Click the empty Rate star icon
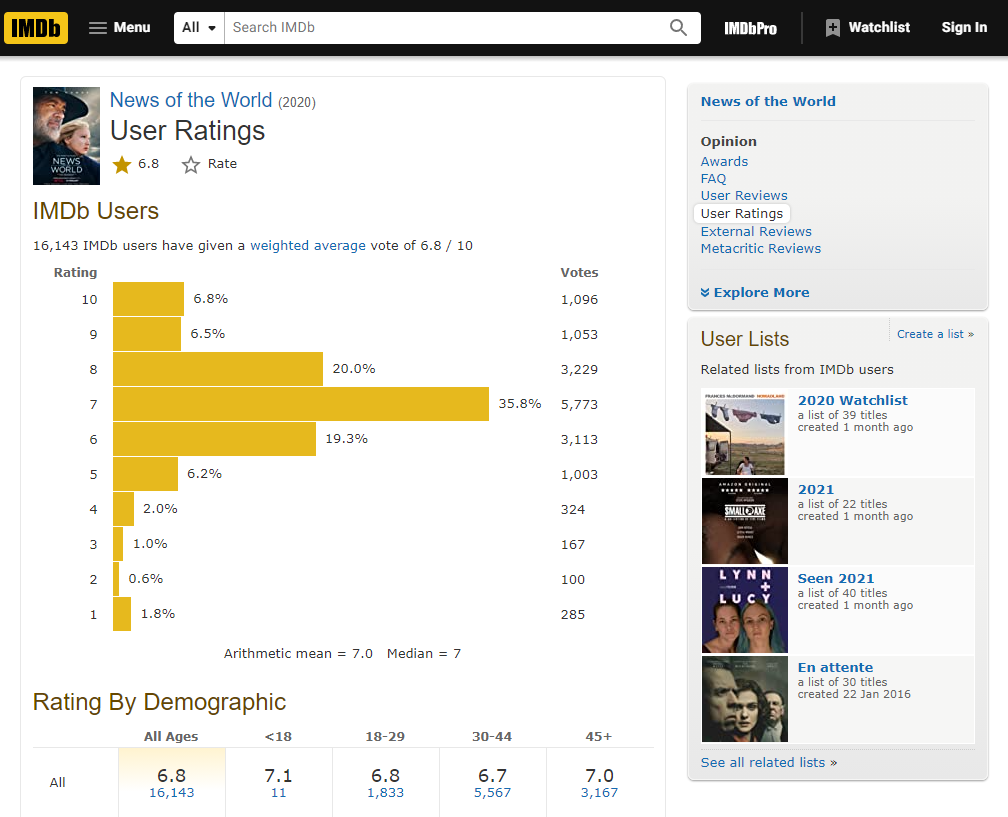This screenshot has height=817, width=1008. [x=191, y=165]
